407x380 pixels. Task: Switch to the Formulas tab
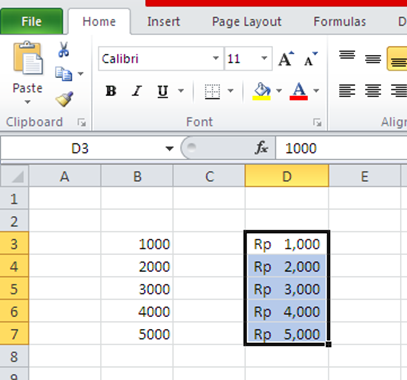tap(340, 22)
